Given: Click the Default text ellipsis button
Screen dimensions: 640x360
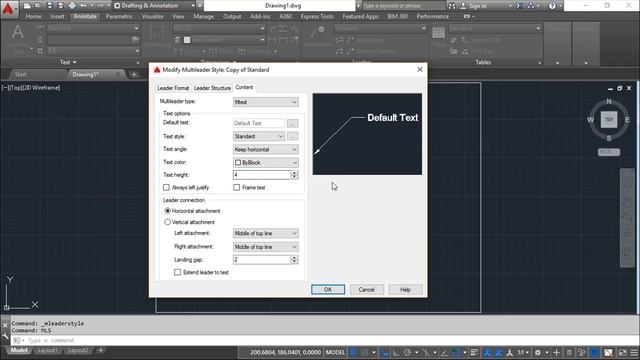Looking at the screenshot, I should pos(292,123).
